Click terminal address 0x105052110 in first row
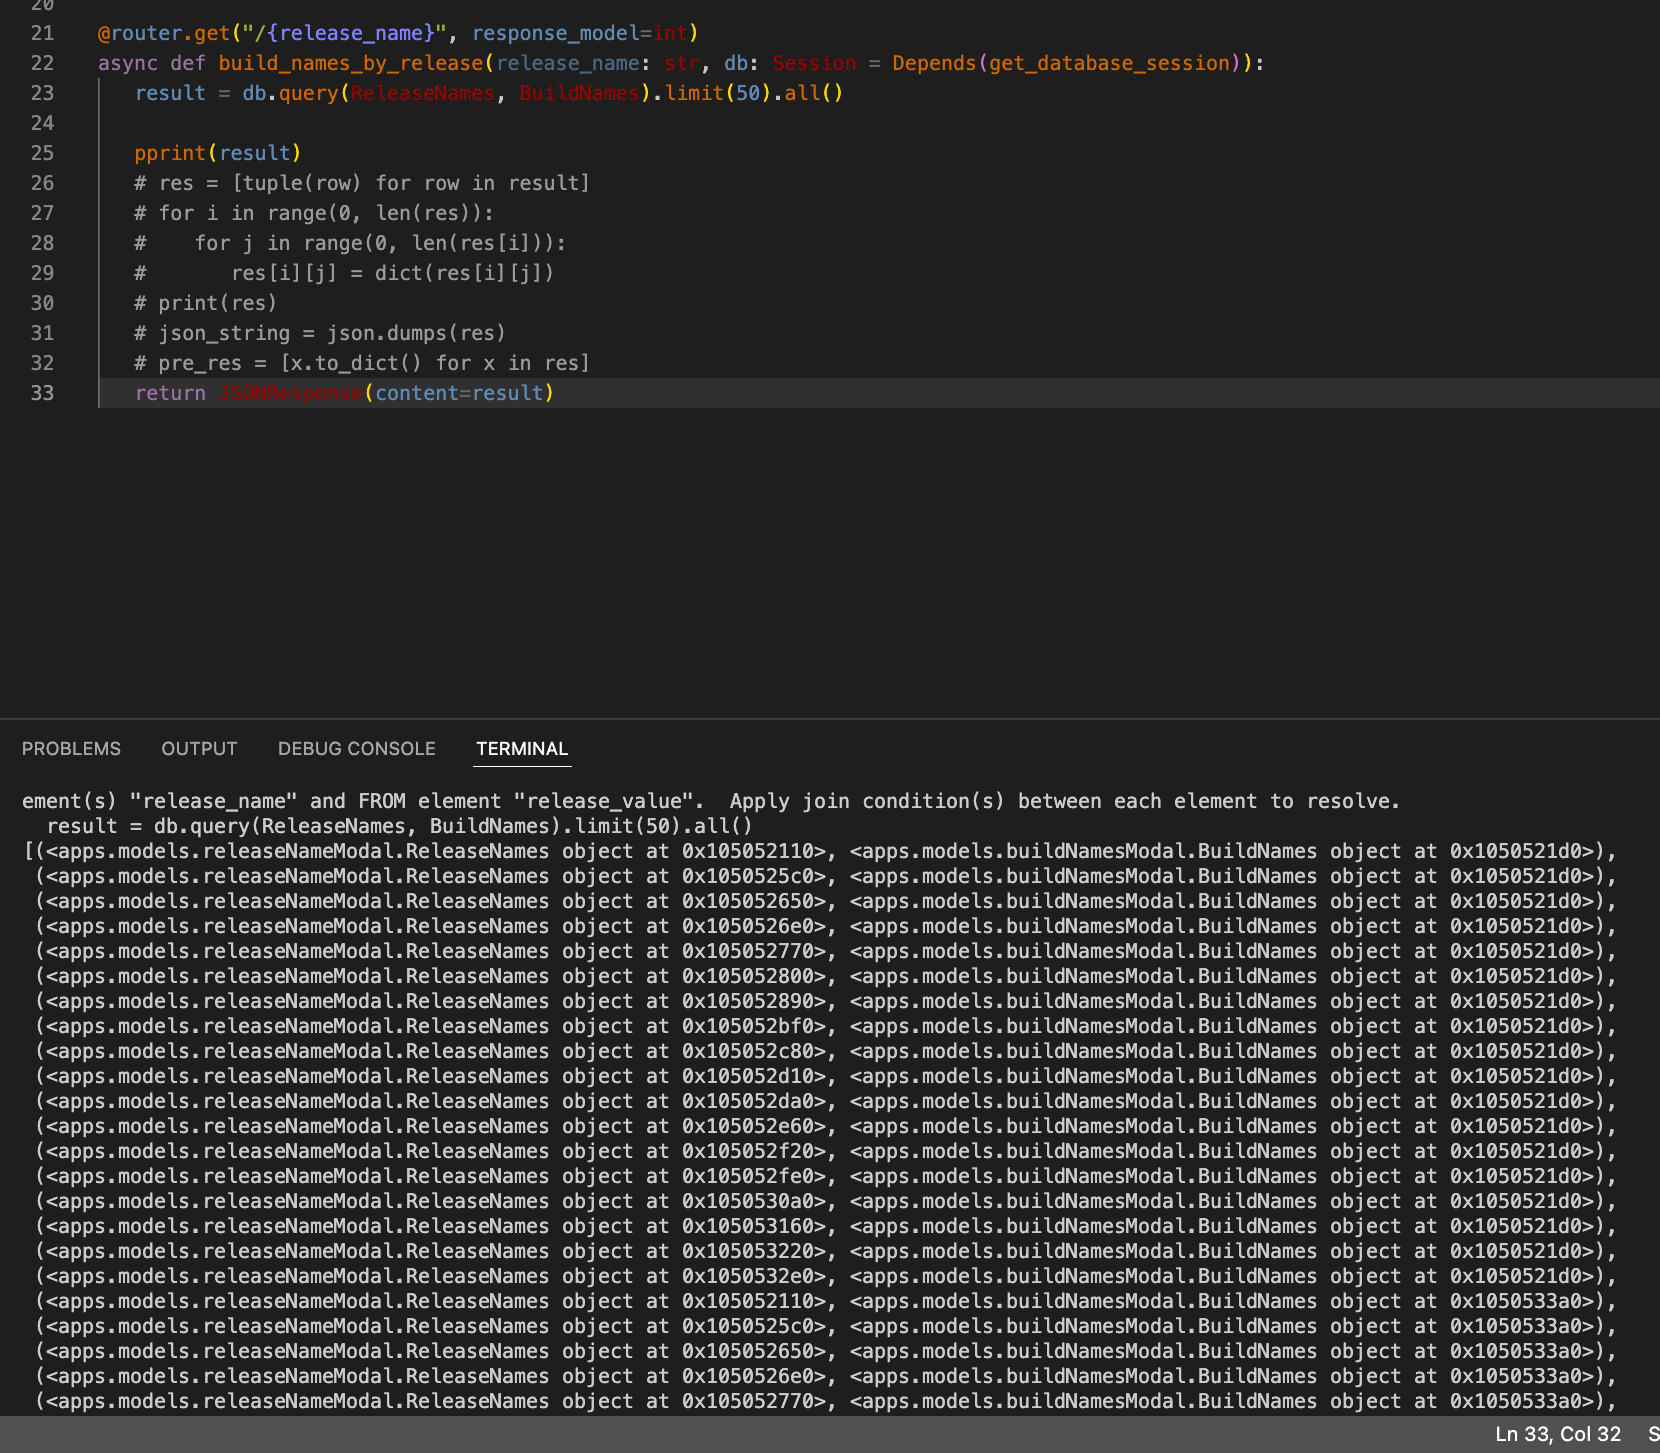The image size is (1660, 1453). 754,851
